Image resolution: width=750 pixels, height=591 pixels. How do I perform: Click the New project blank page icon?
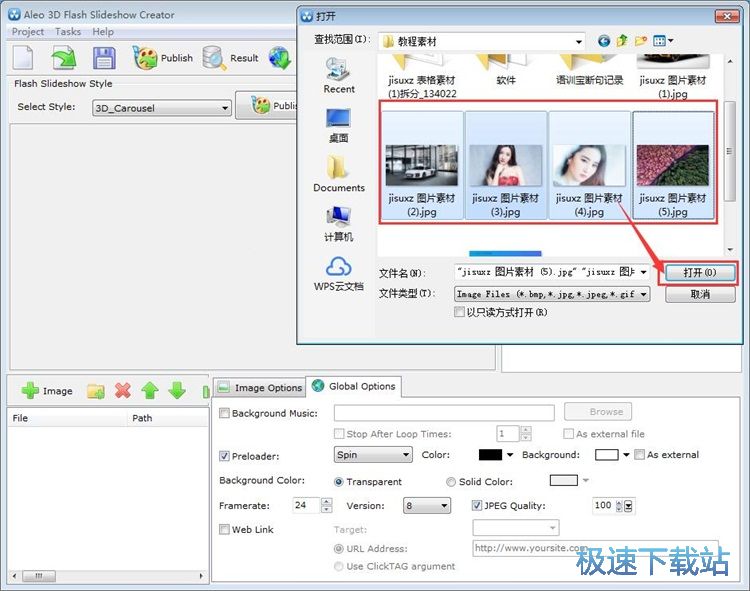[x=23, y=58]
